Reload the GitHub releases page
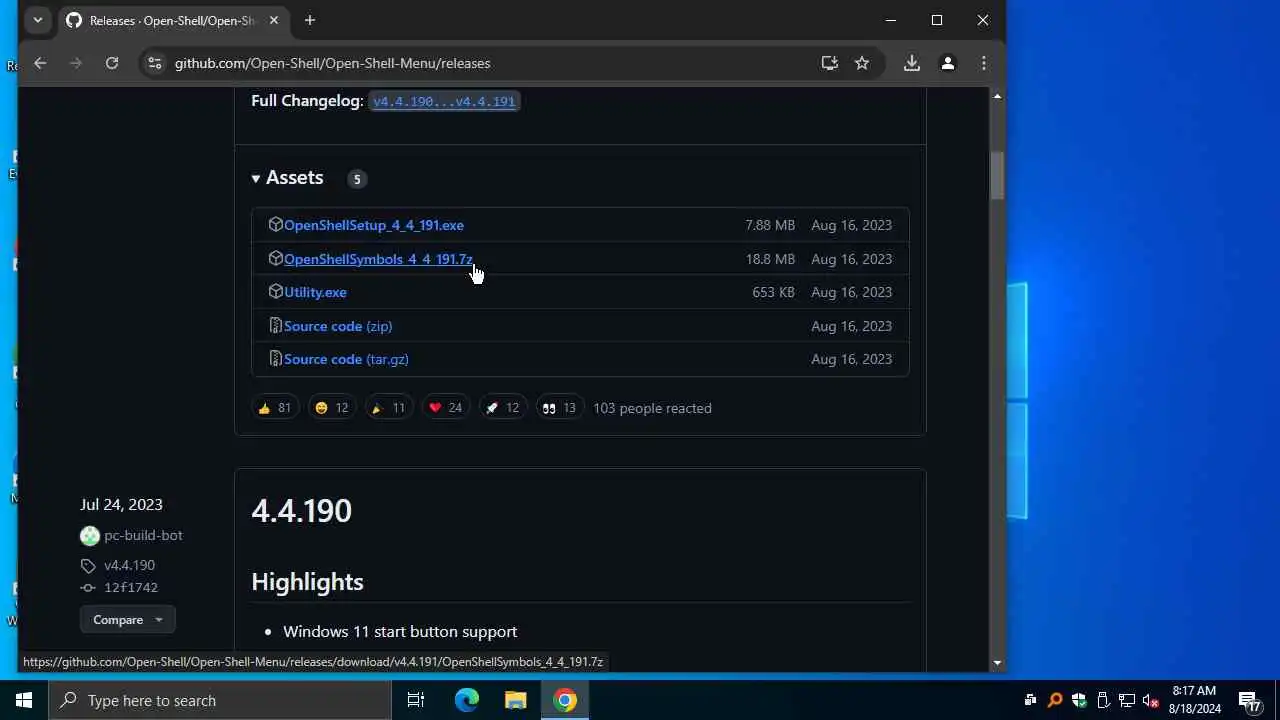 click(112, 63)
